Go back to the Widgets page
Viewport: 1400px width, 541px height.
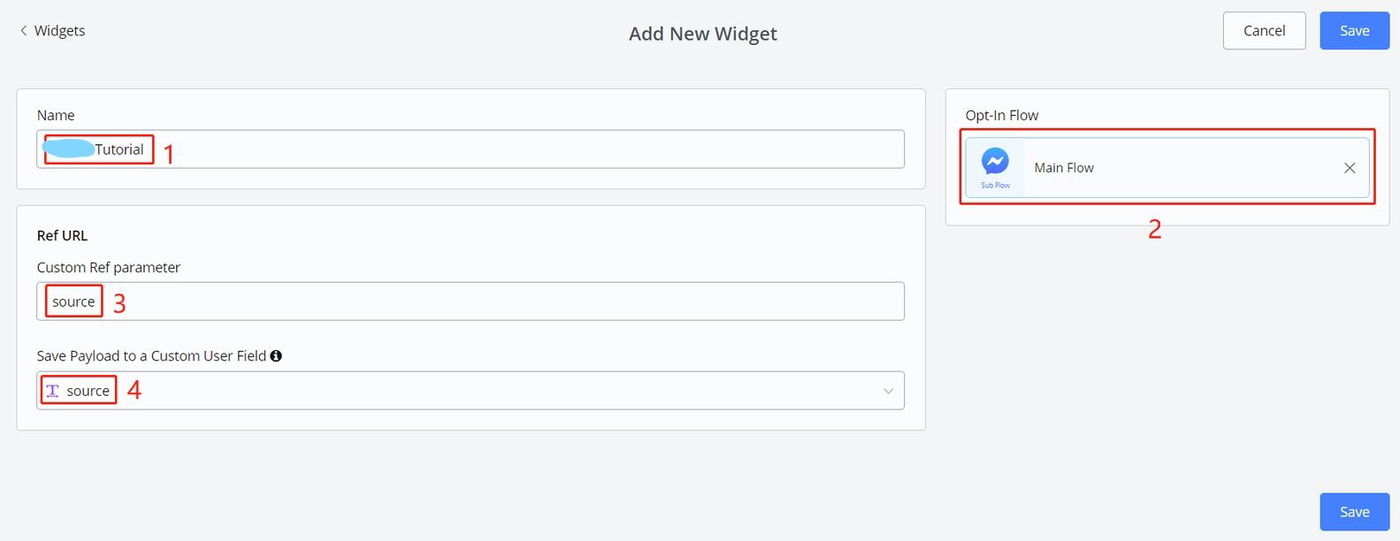point(59,31)
